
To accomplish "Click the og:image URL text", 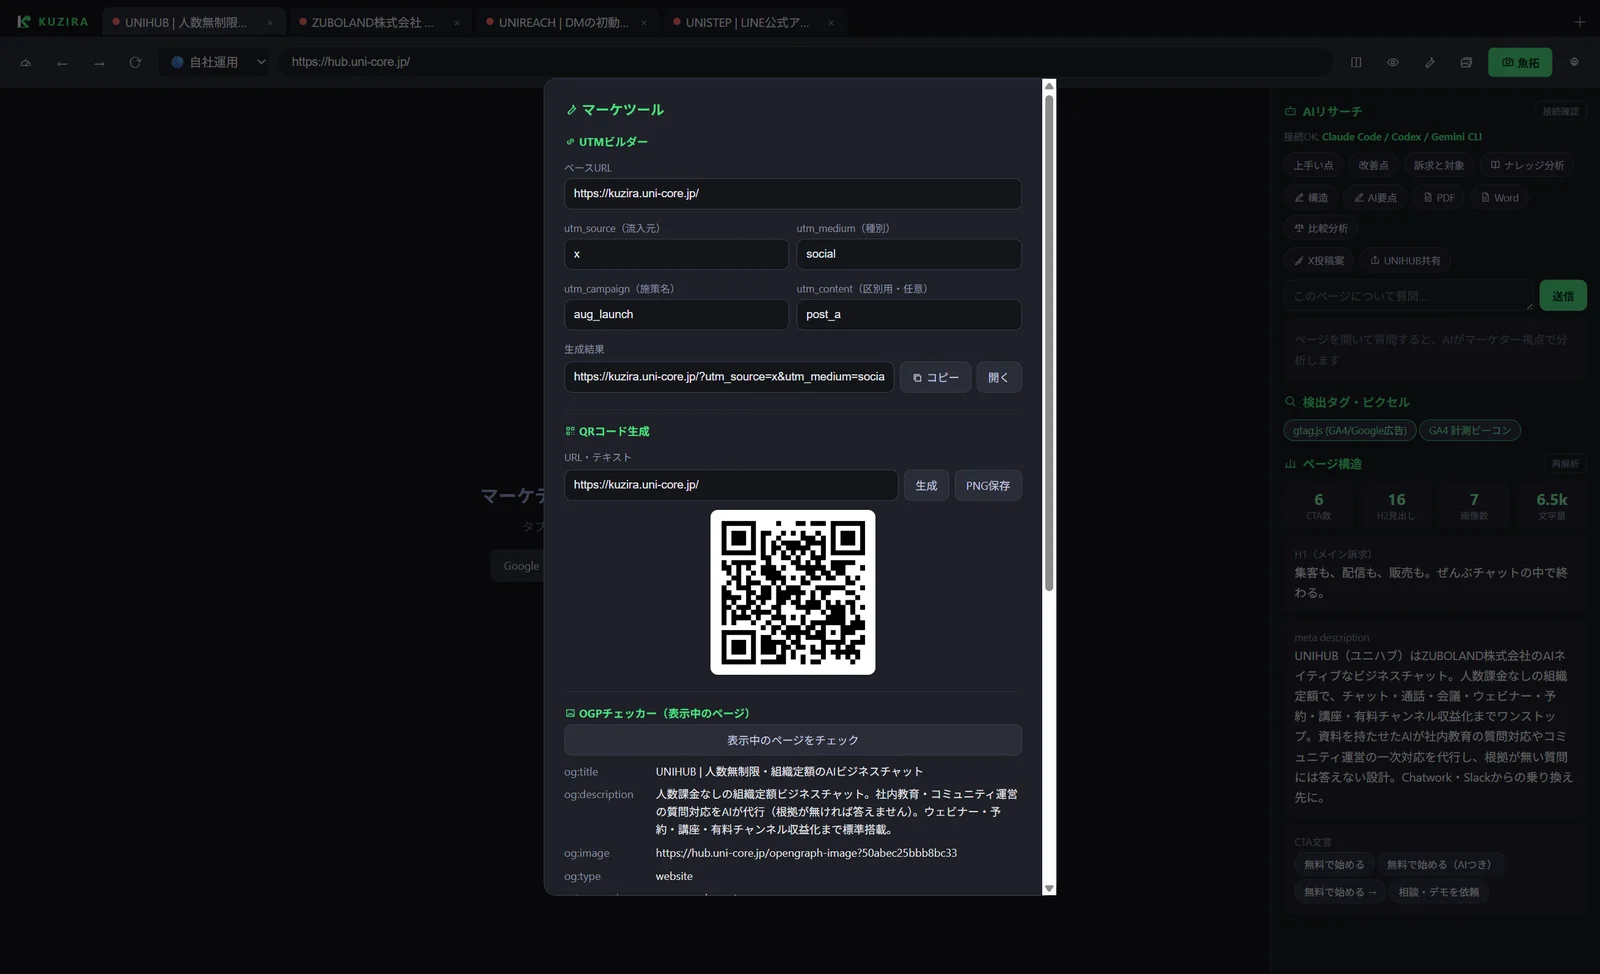I will pyautogui.click(x=806, y=853).
